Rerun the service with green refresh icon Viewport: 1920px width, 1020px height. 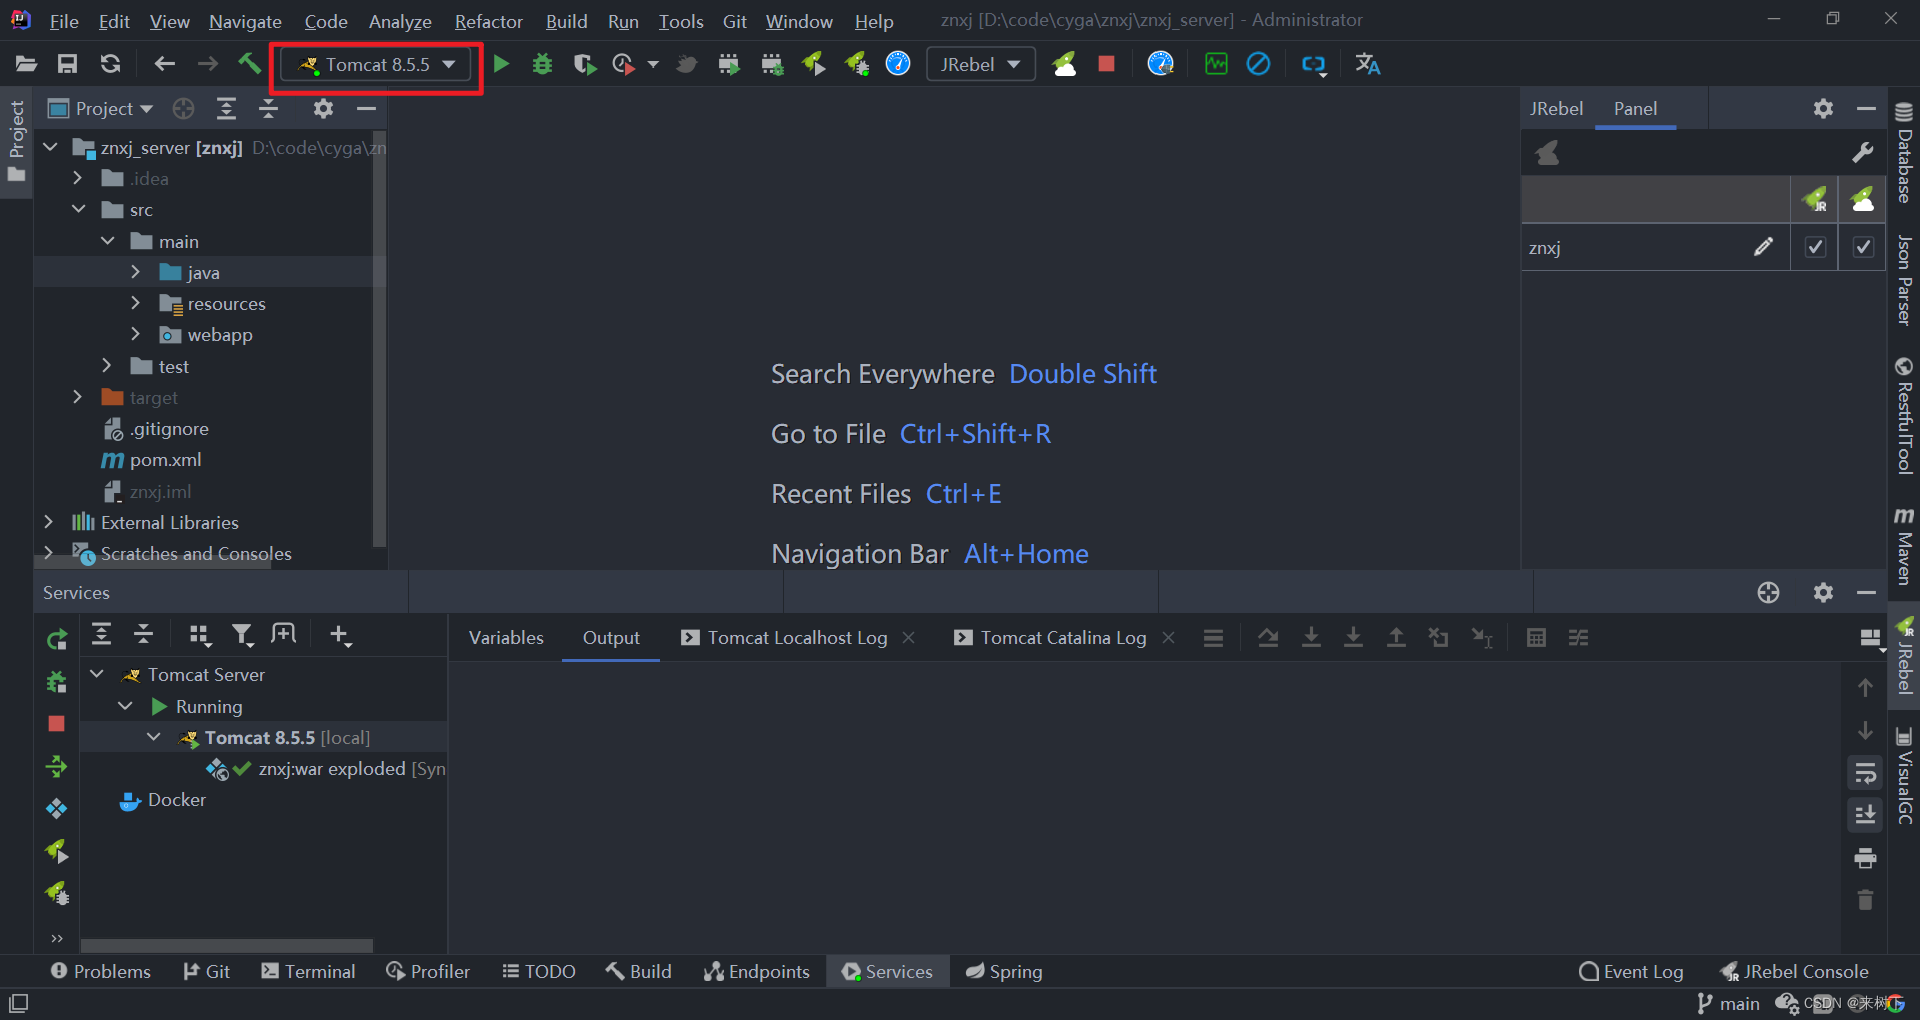tap(57, 639)
